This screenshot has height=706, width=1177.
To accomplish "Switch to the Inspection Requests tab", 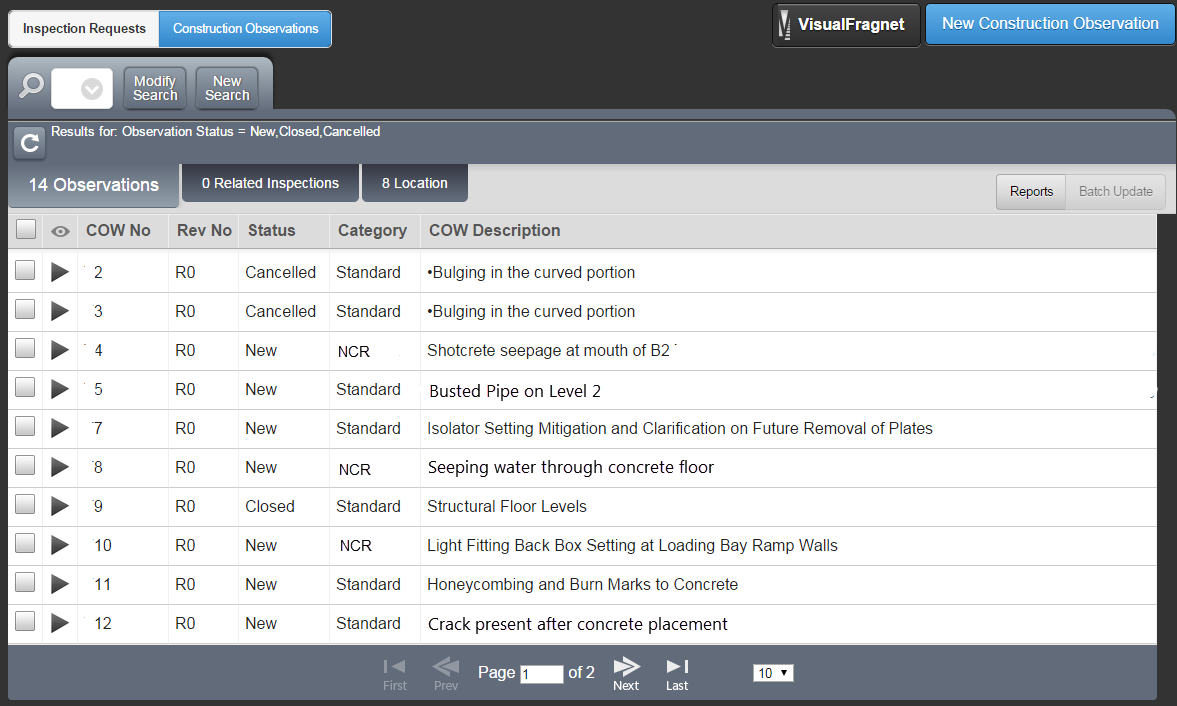I will 84,29.
